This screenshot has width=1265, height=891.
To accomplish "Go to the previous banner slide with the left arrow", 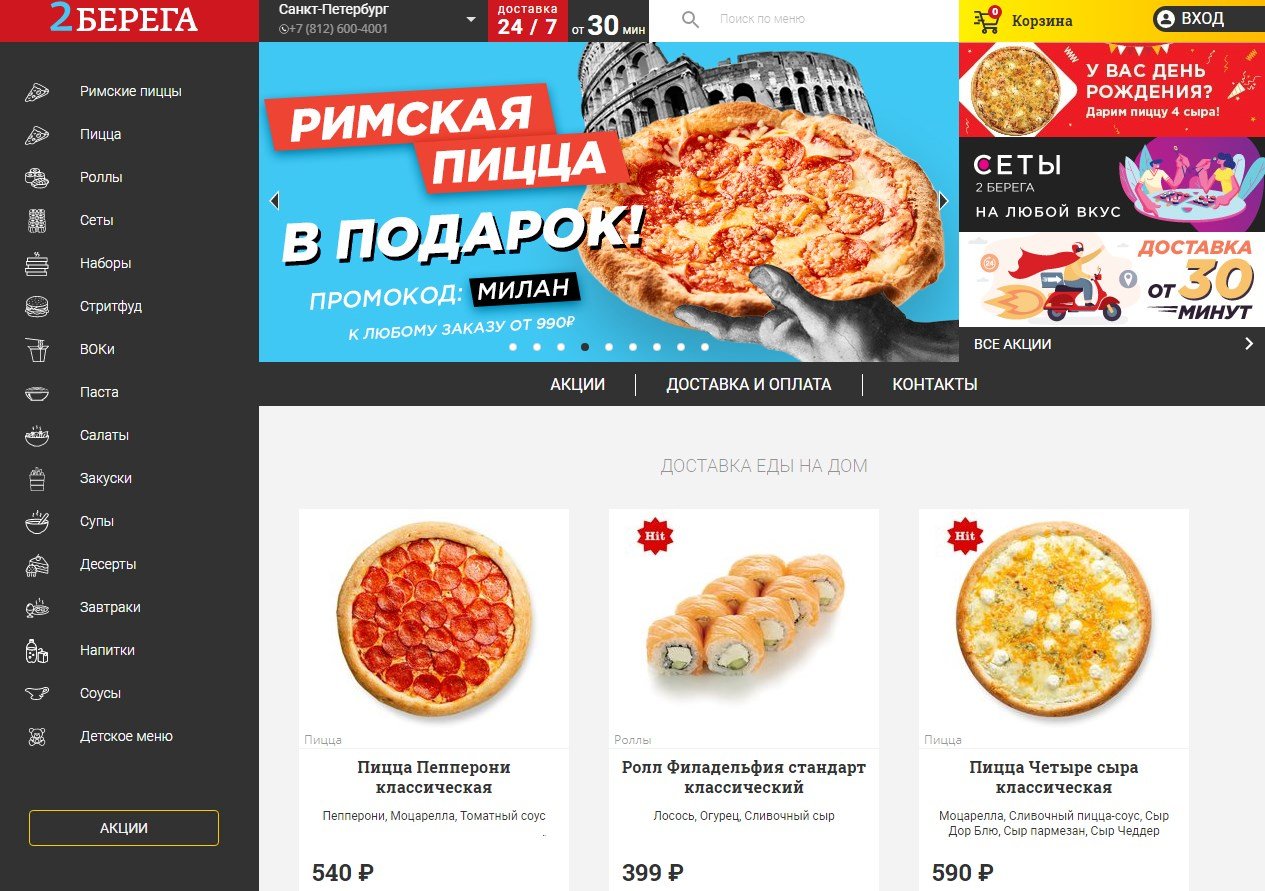I will tap(274, 201).
